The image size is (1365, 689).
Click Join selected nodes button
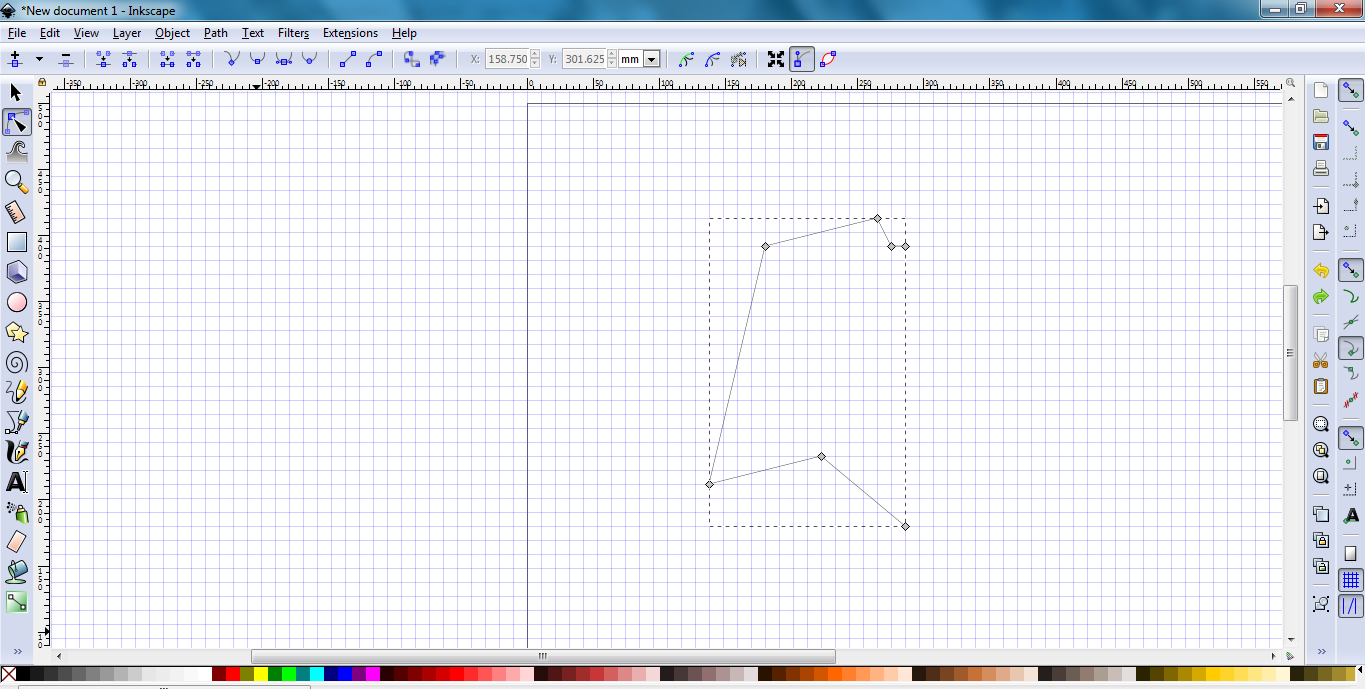[x=103, y=59]
